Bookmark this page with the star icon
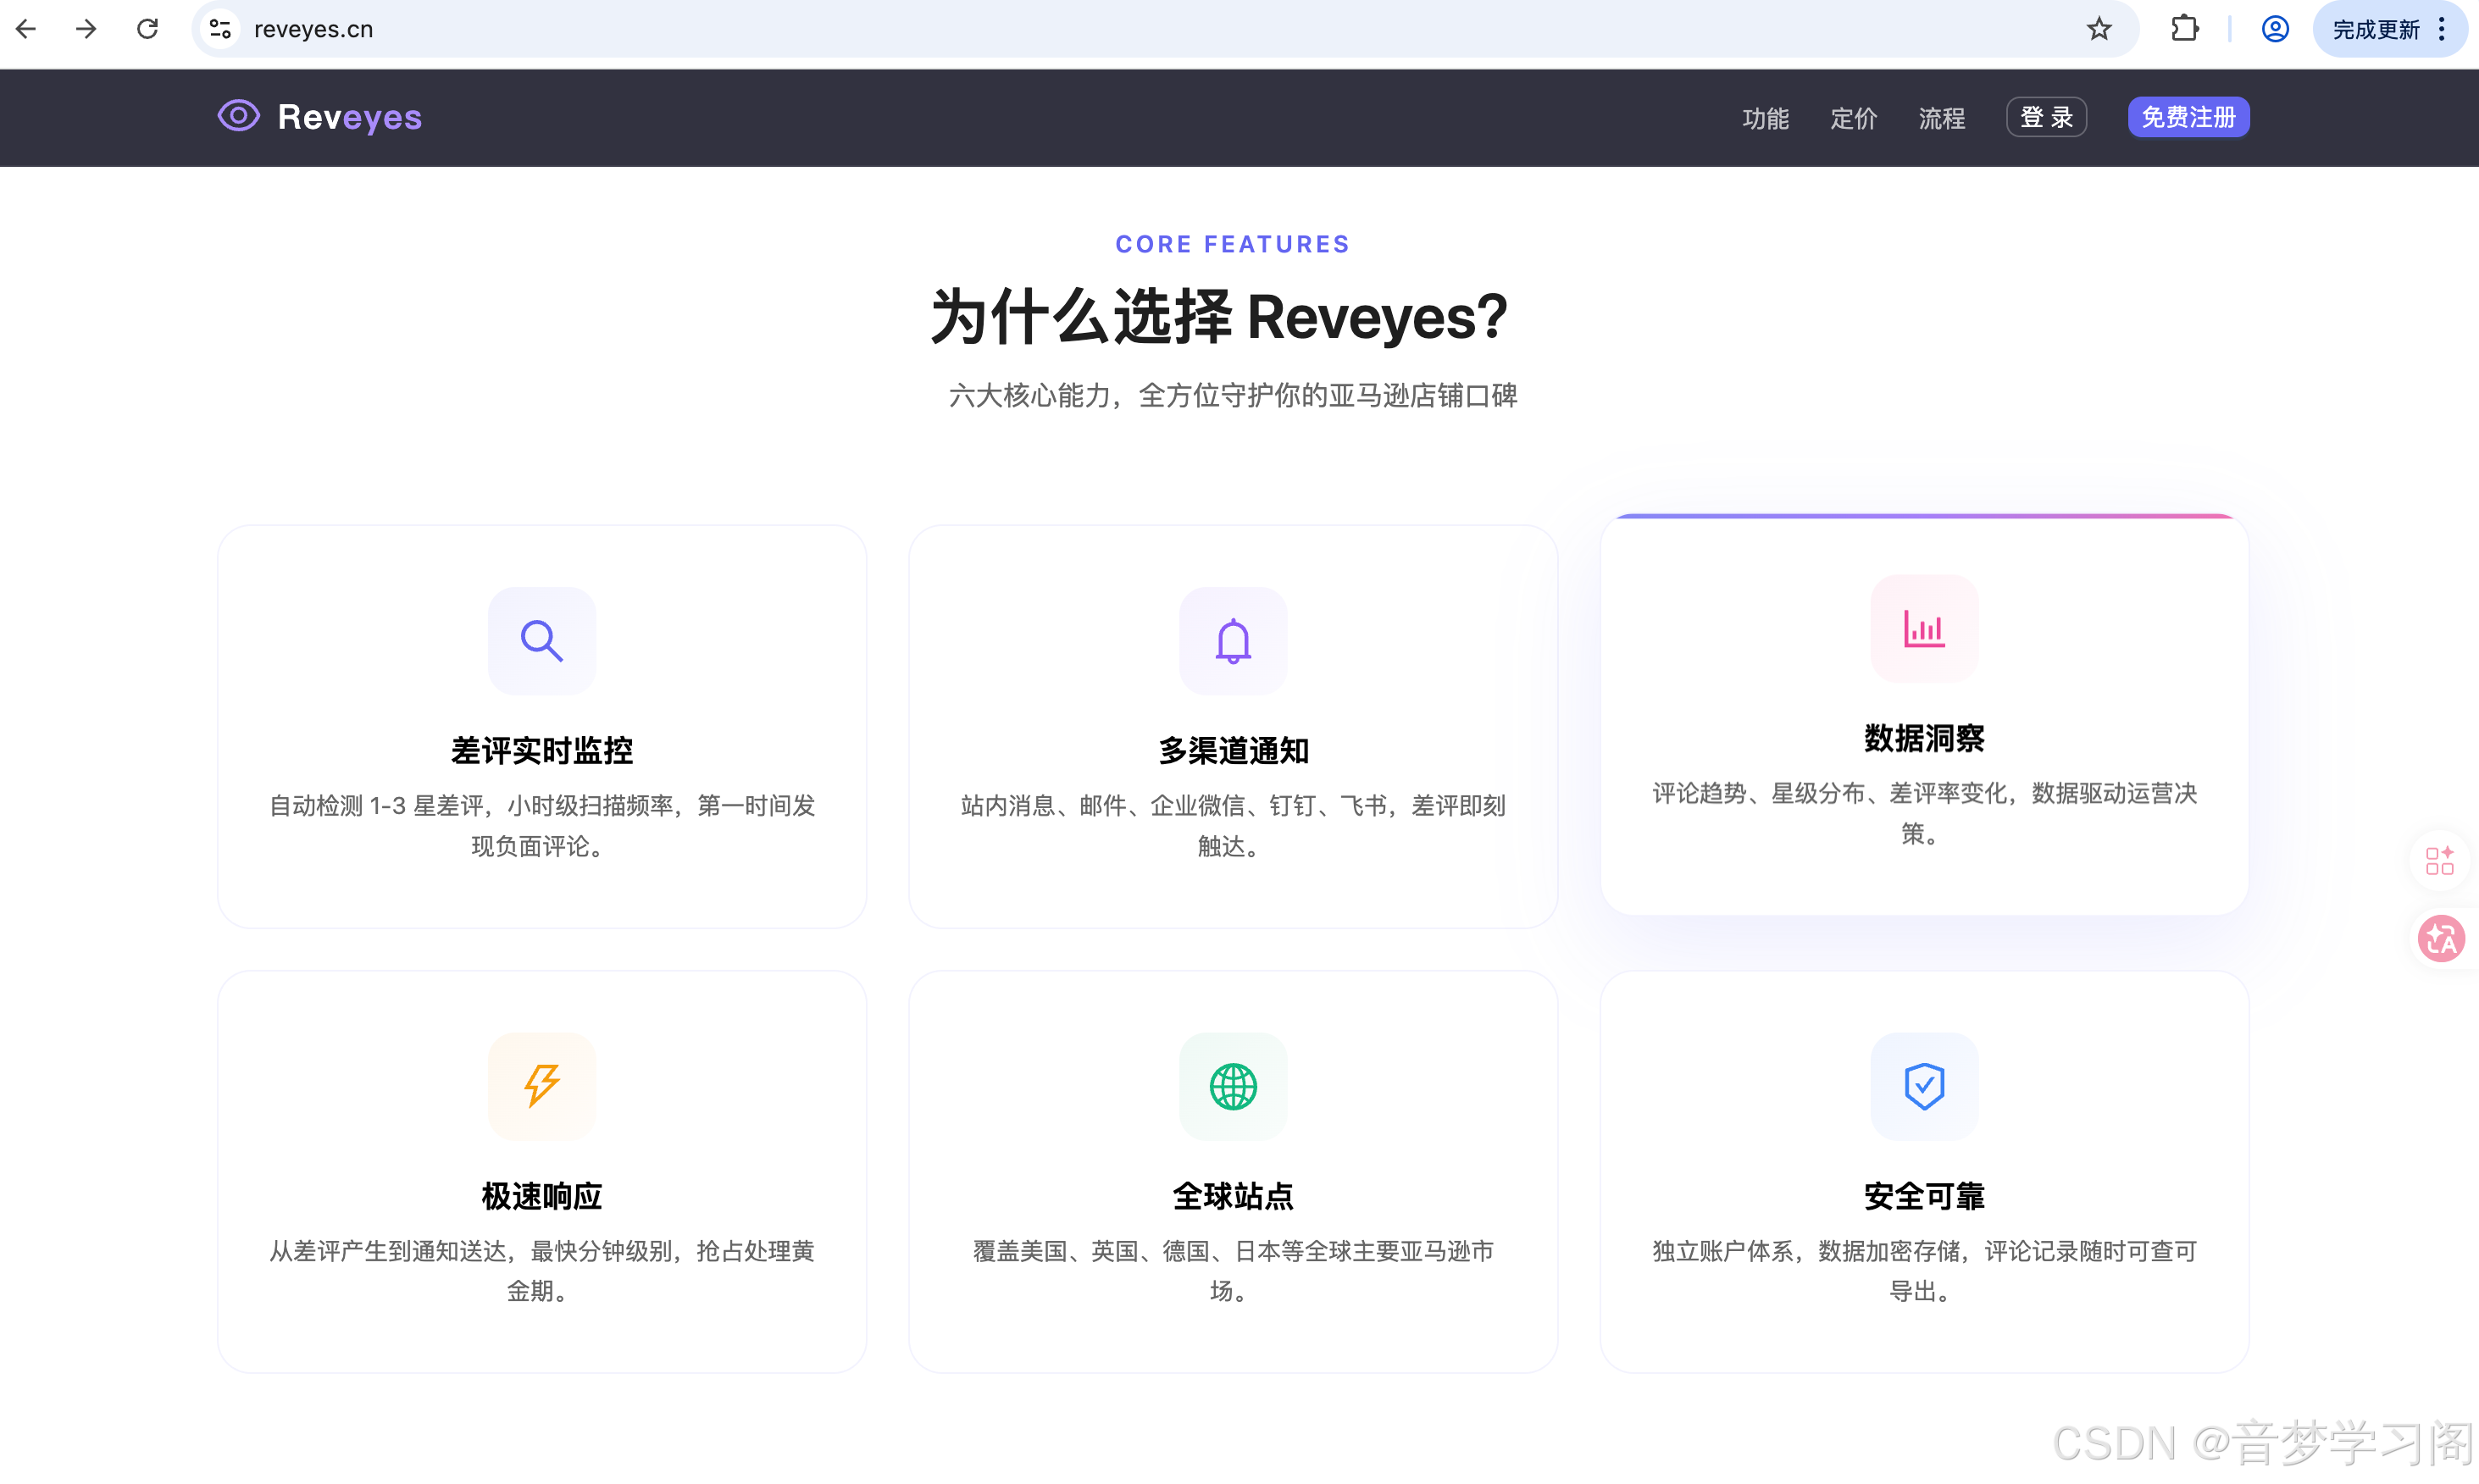The image size is (2479, 1484). point(2099,29)
